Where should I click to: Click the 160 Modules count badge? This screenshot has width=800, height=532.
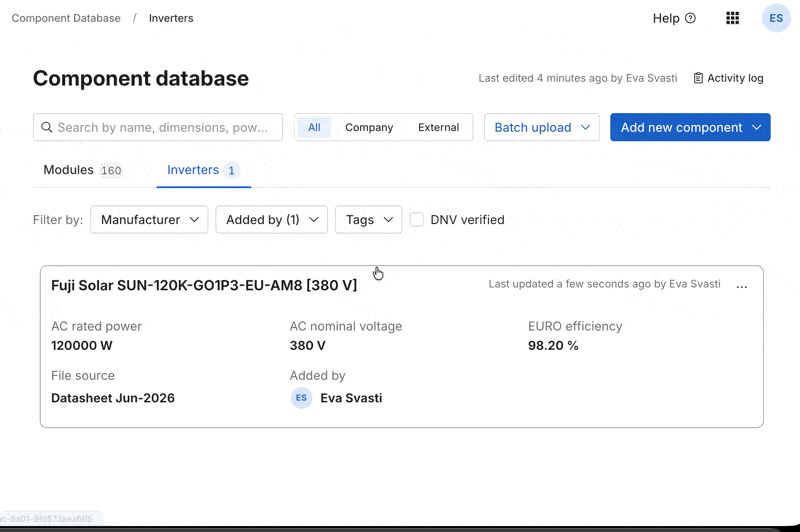tap(111, 170)
